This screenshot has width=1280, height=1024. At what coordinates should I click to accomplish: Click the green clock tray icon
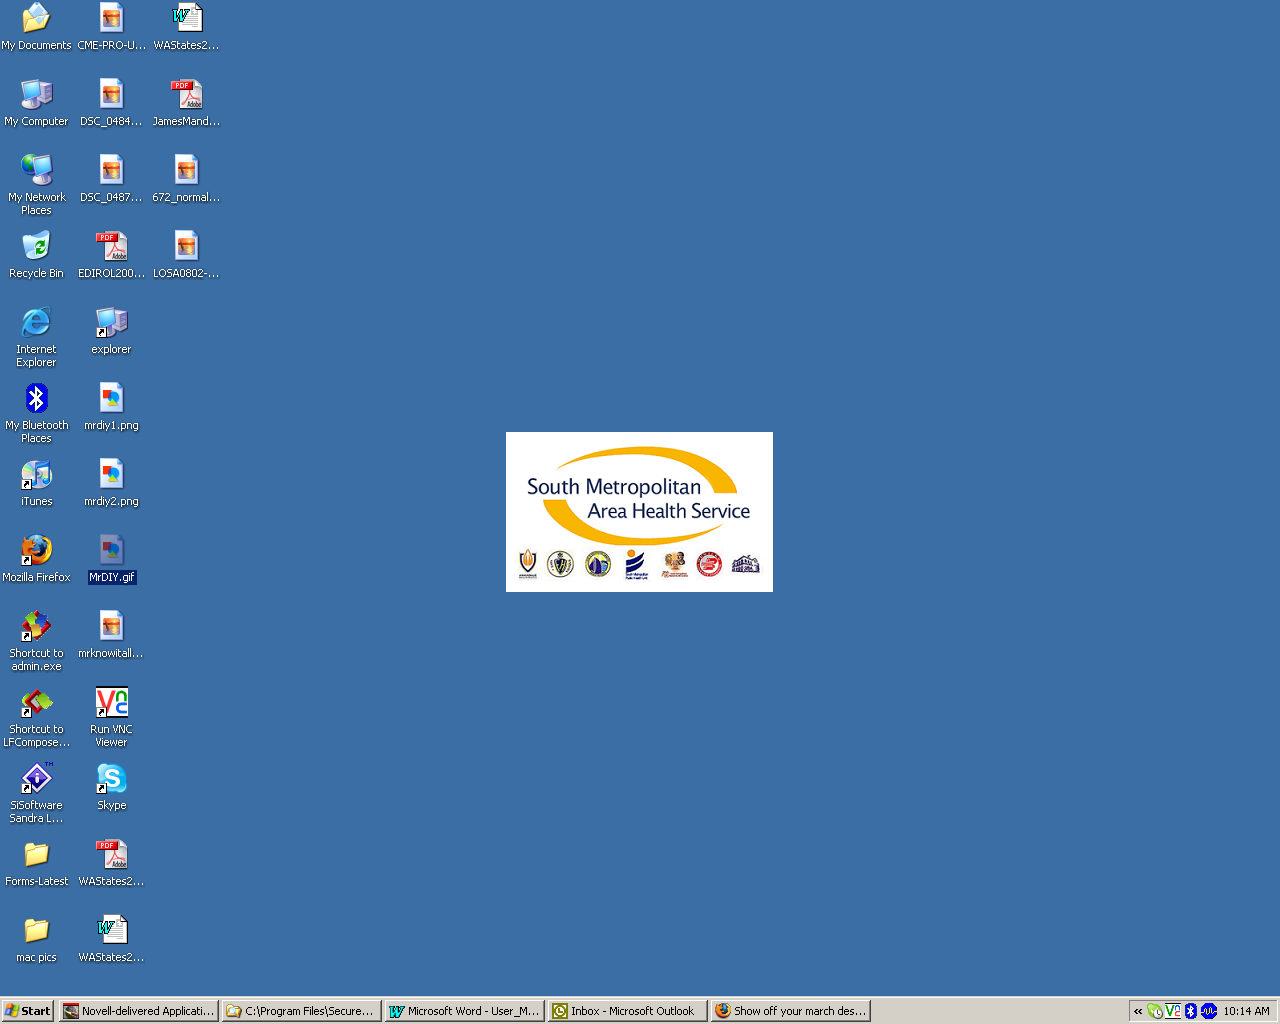[x=1155, y=1011]
